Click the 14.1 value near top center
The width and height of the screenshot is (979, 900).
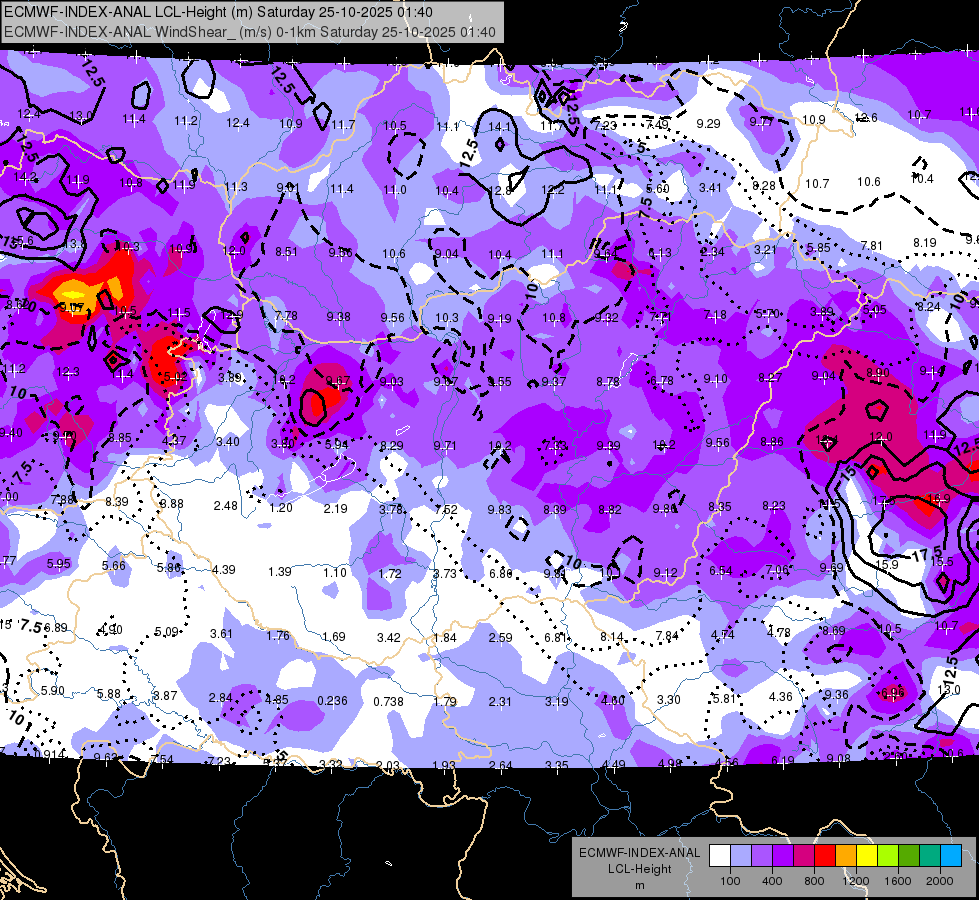(x=499, y=127)
